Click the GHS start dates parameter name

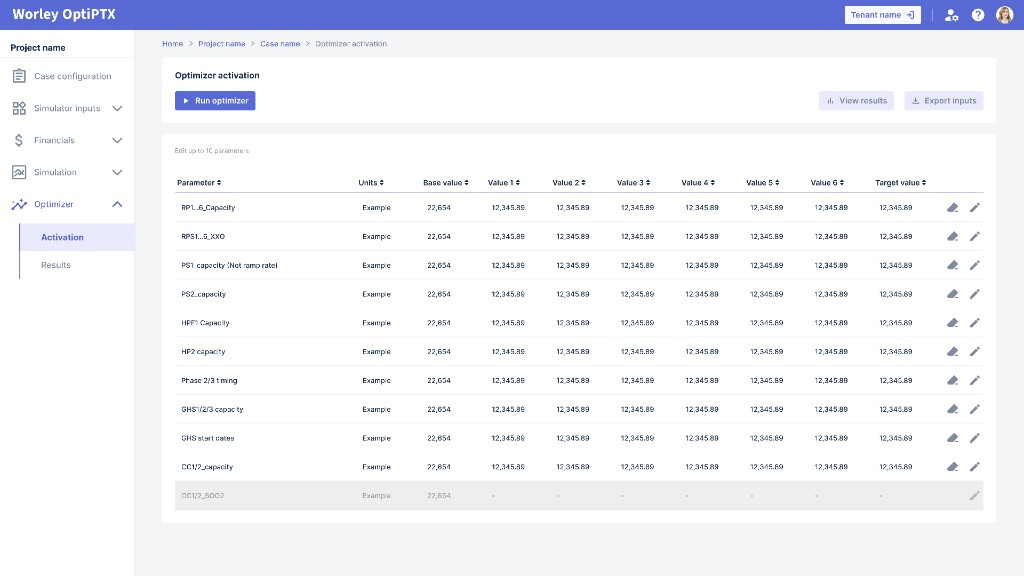(x=208, y=438)
